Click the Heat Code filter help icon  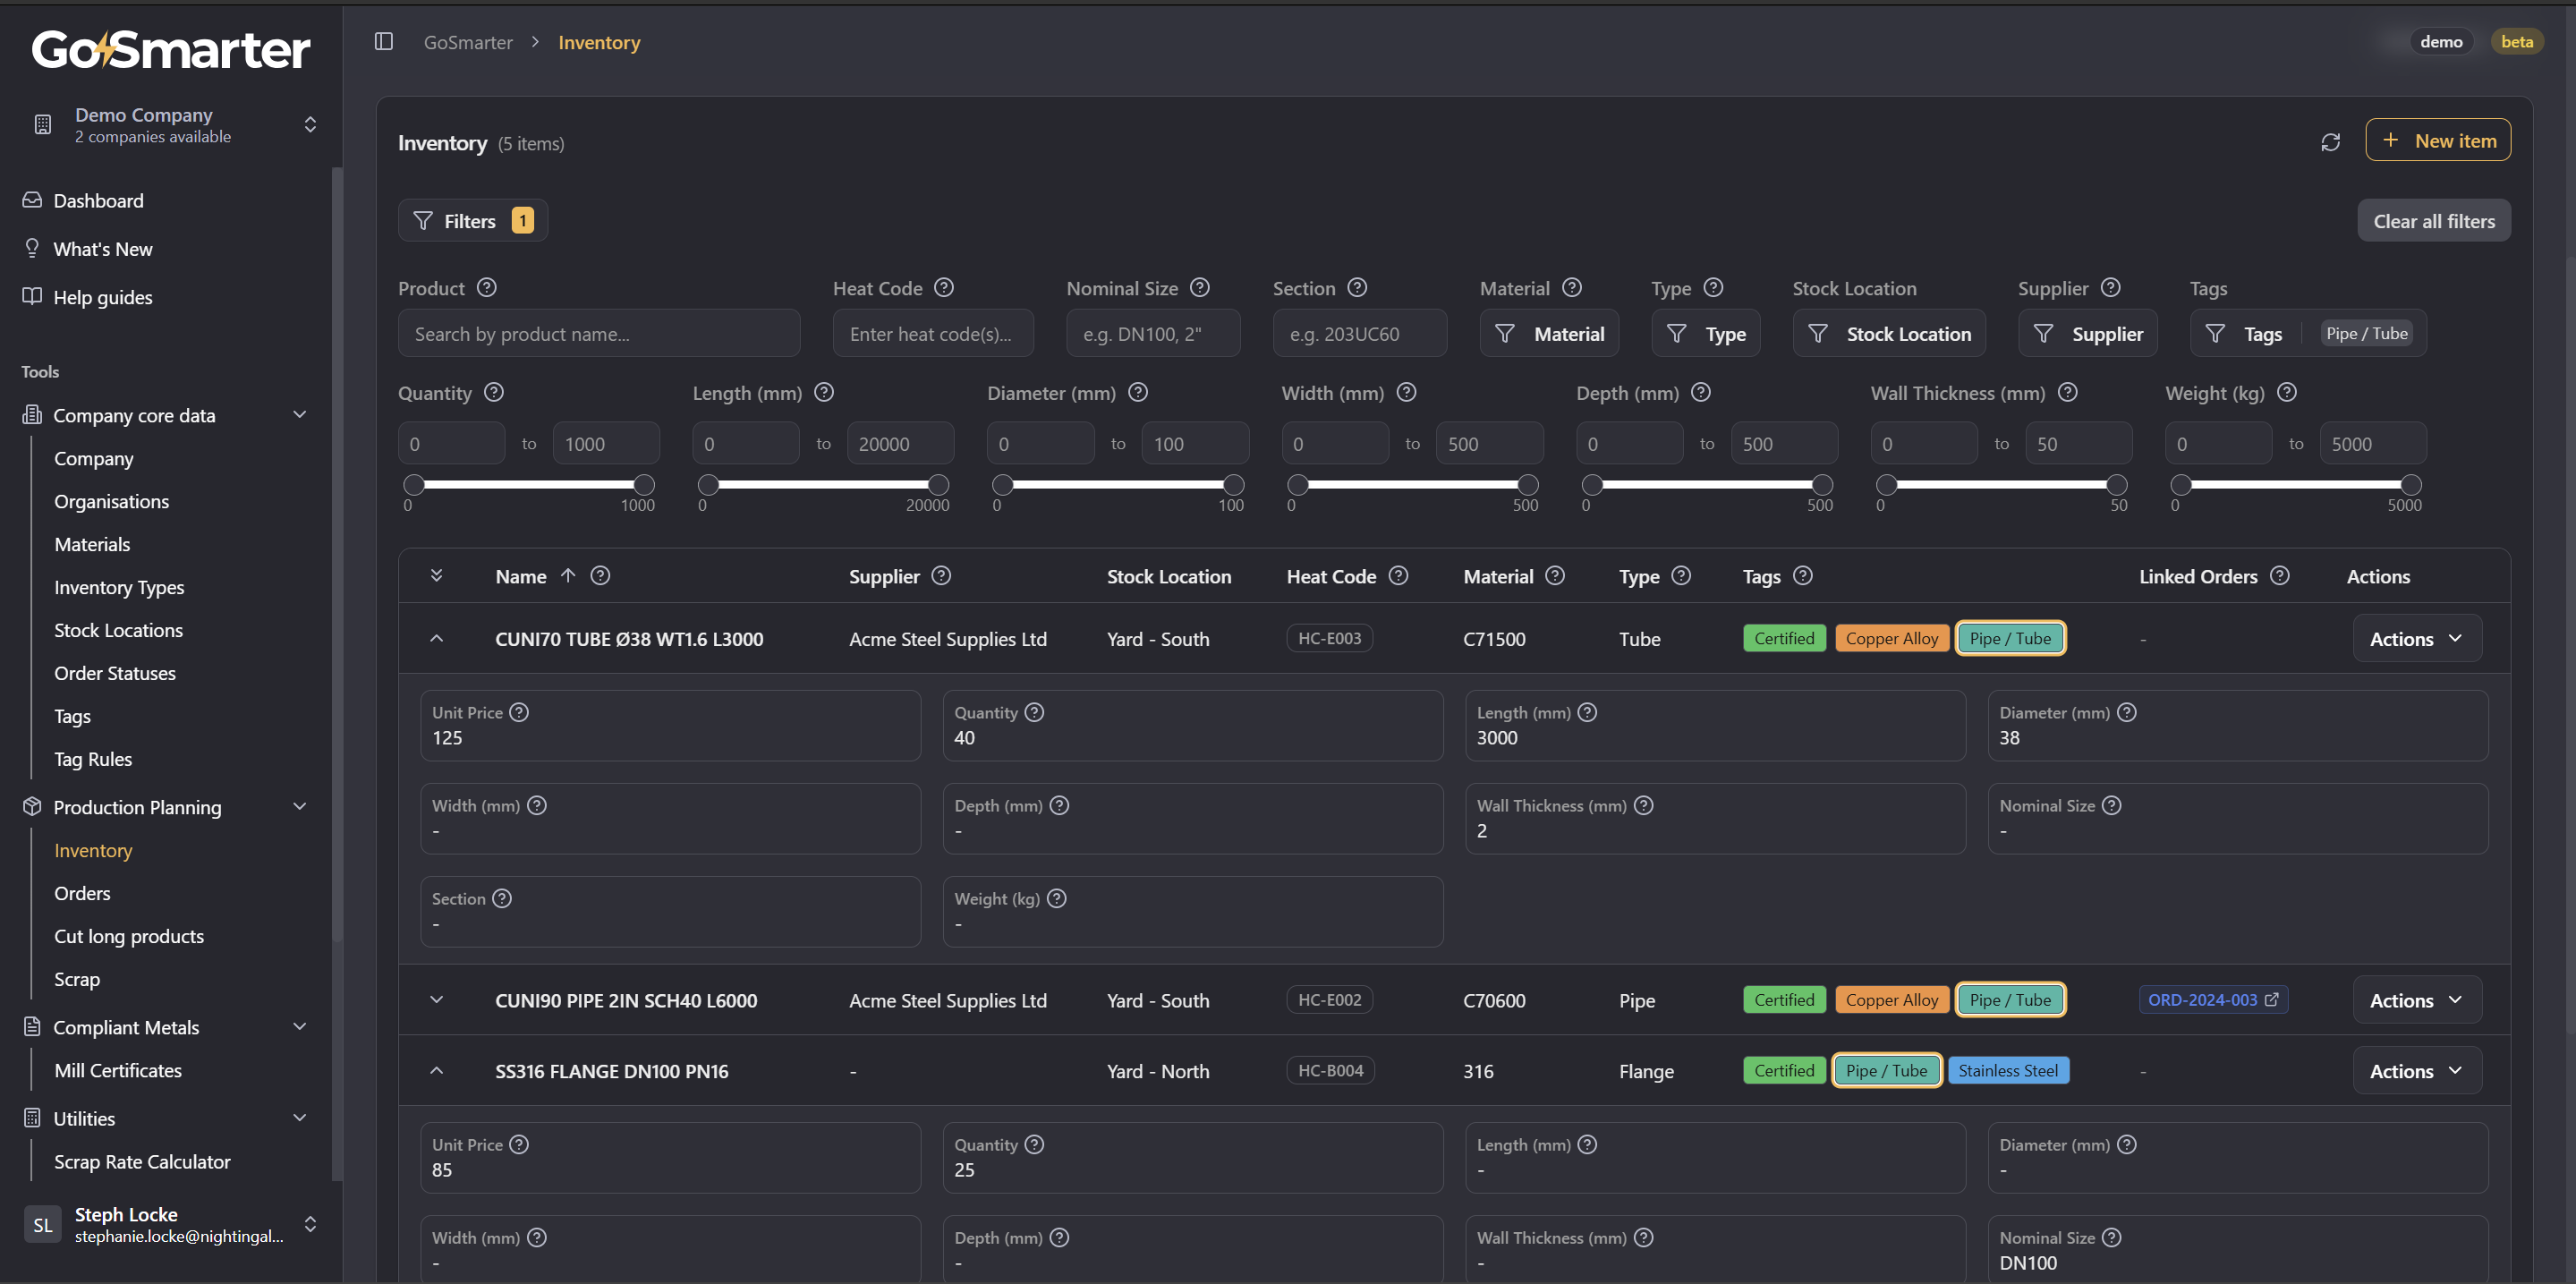[944, 288]
